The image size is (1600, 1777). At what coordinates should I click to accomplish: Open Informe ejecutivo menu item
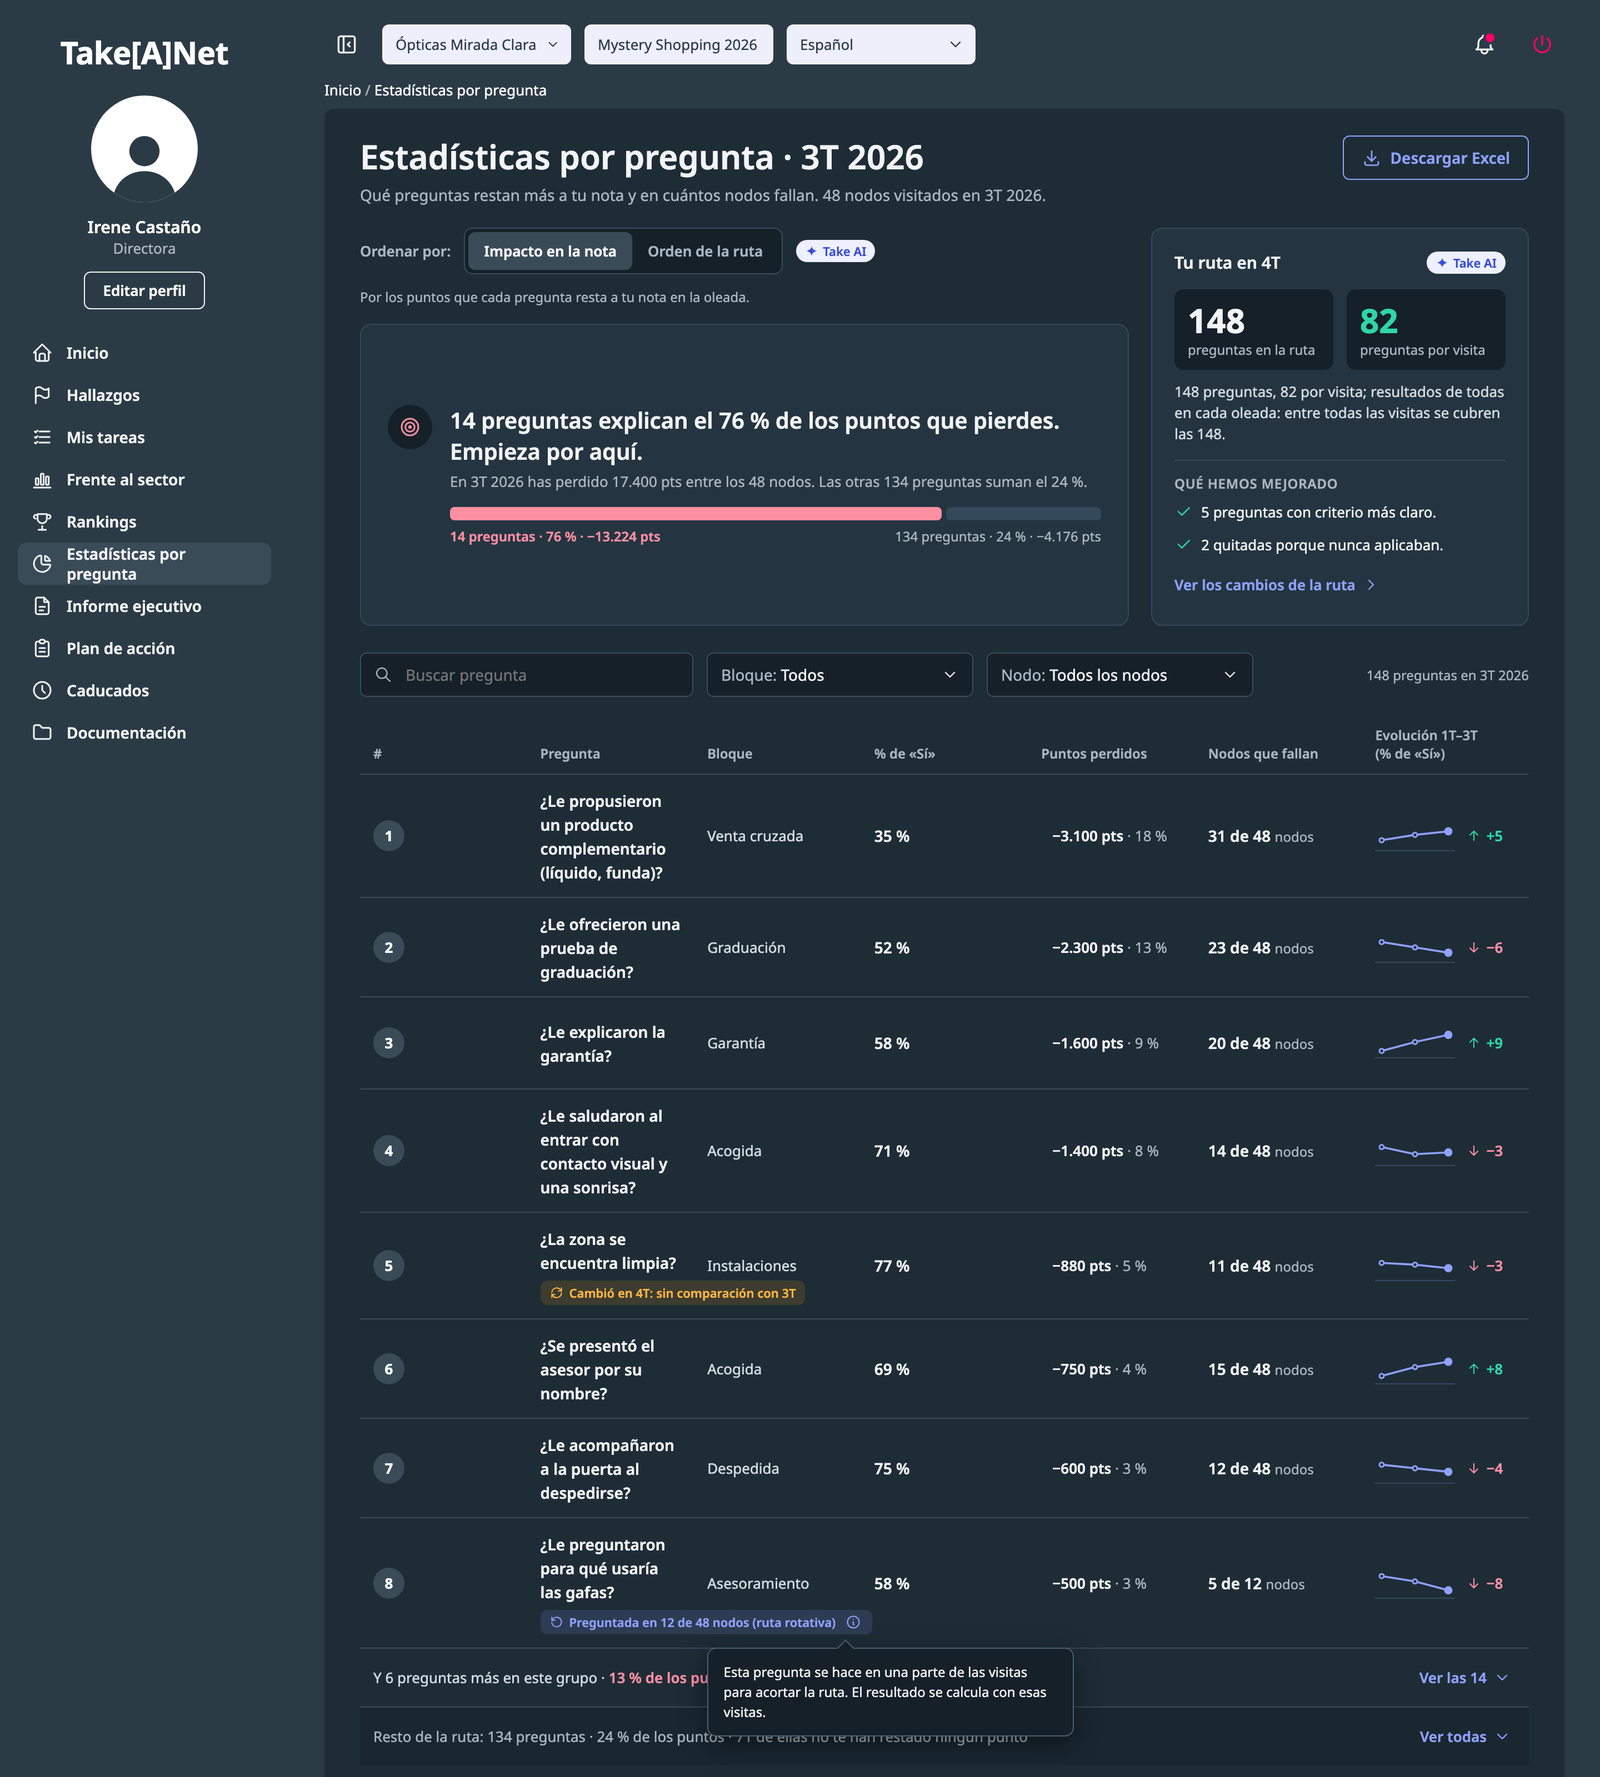click(x=144, y=606)
